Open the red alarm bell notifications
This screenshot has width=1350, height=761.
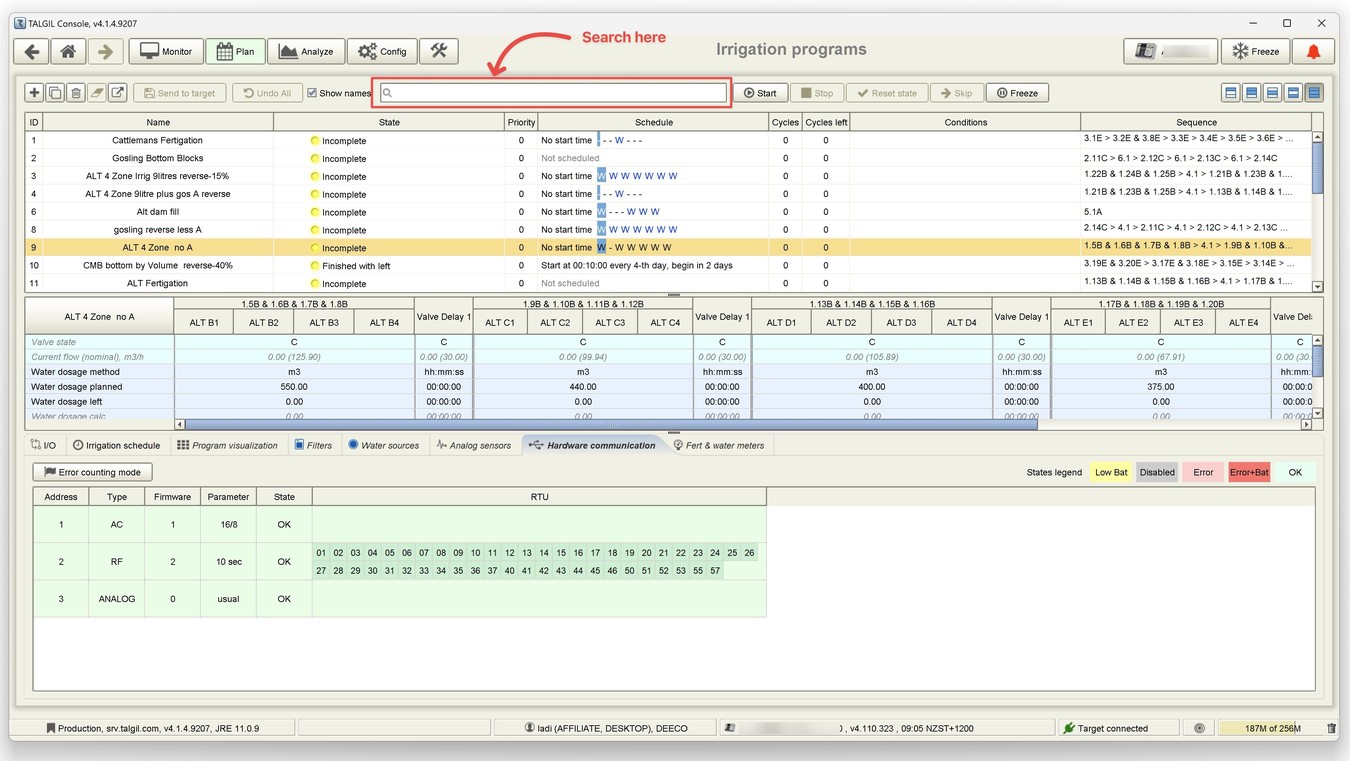1314,51
